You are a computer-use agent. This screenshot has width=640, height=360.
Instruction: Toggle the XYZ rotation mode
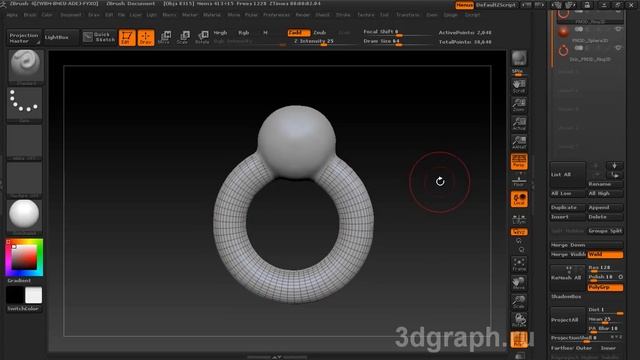[x=519, y=232]
